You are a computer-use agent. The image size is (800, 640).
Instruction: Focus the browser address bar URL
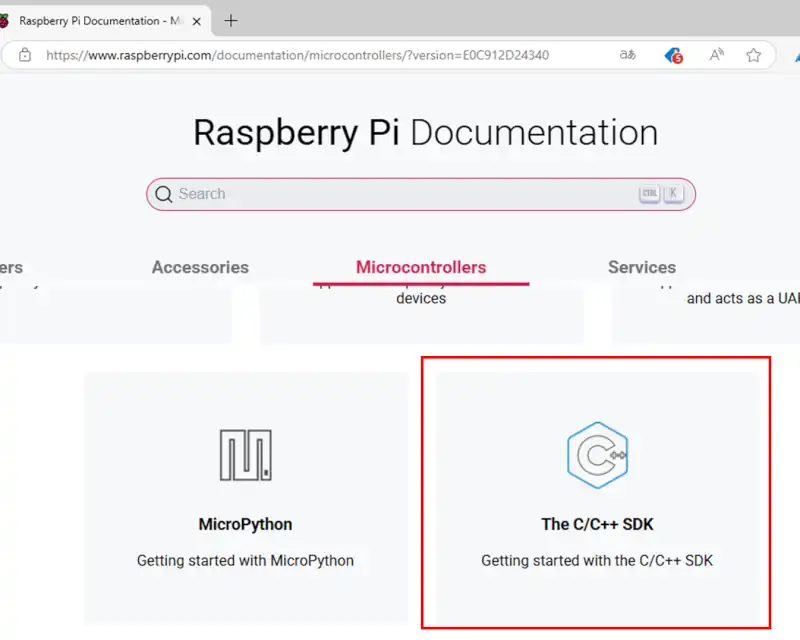297,55
